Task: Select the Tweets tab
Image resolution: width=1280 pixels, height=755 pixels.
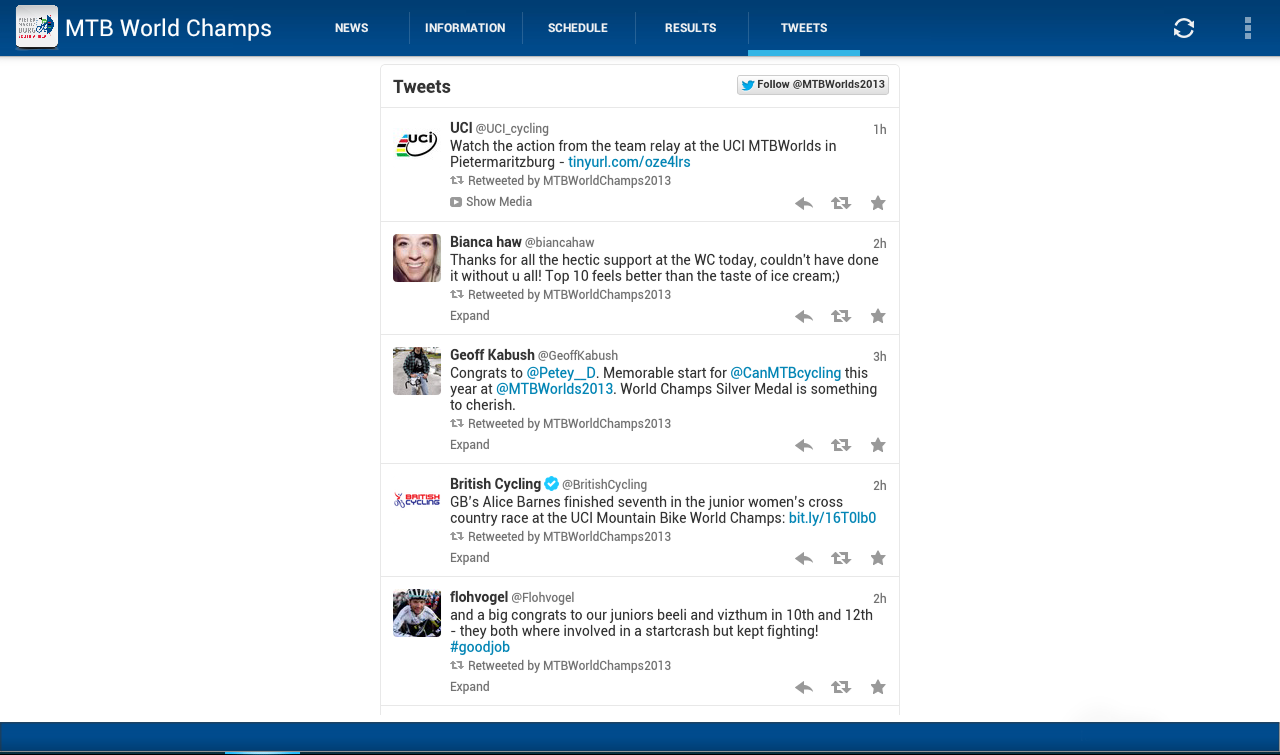Action: (x=804, y=28)
